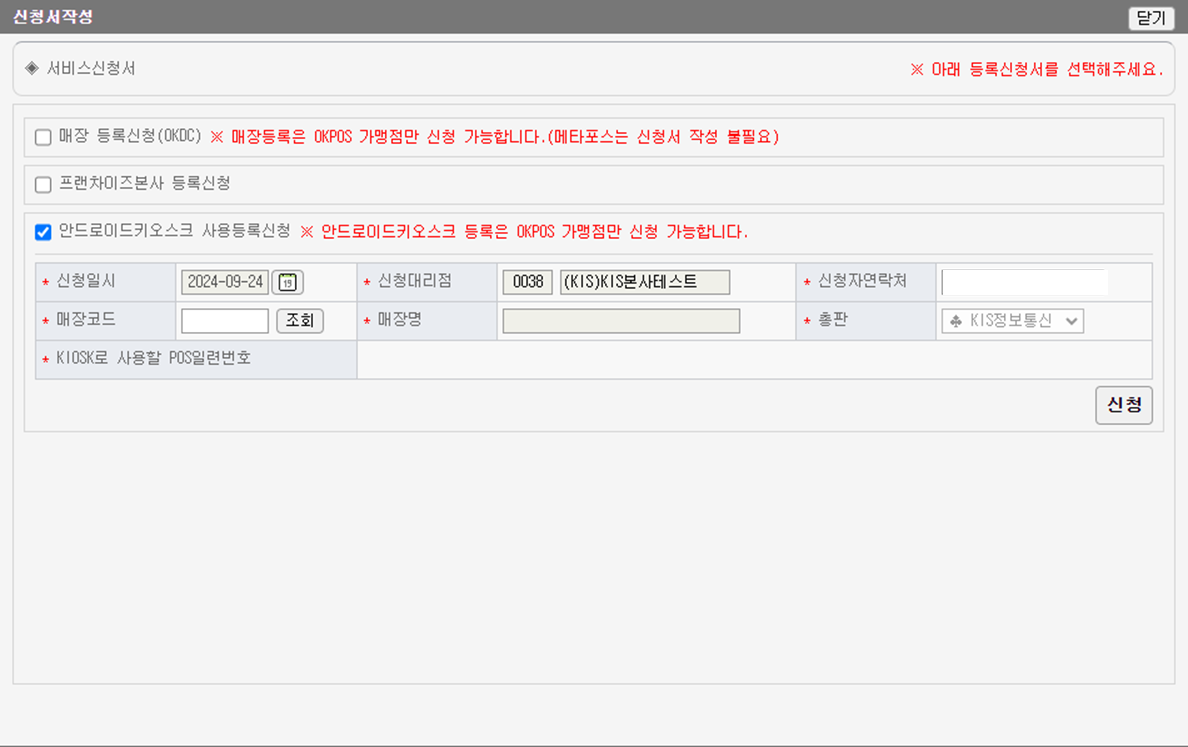Click the 0038 agency code field
Viewport: 1188px width, 747px height.
527,282
